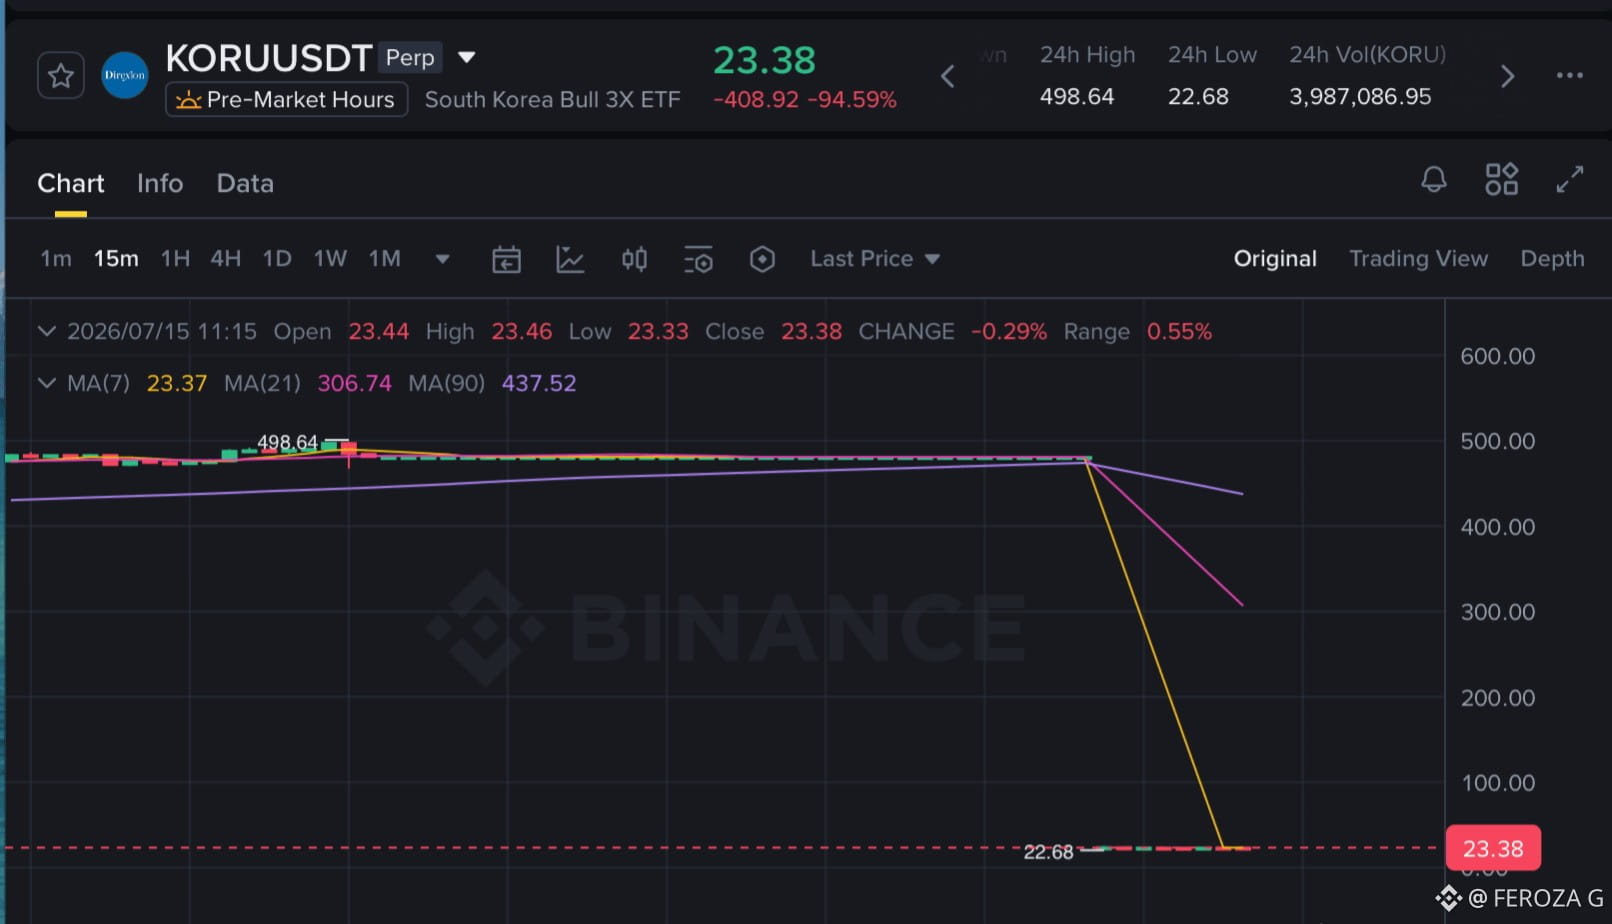This screenshot has height=924, width=1612.
Task: Click the -408.92 -94.59% change text
Action: tap(805, 100)
